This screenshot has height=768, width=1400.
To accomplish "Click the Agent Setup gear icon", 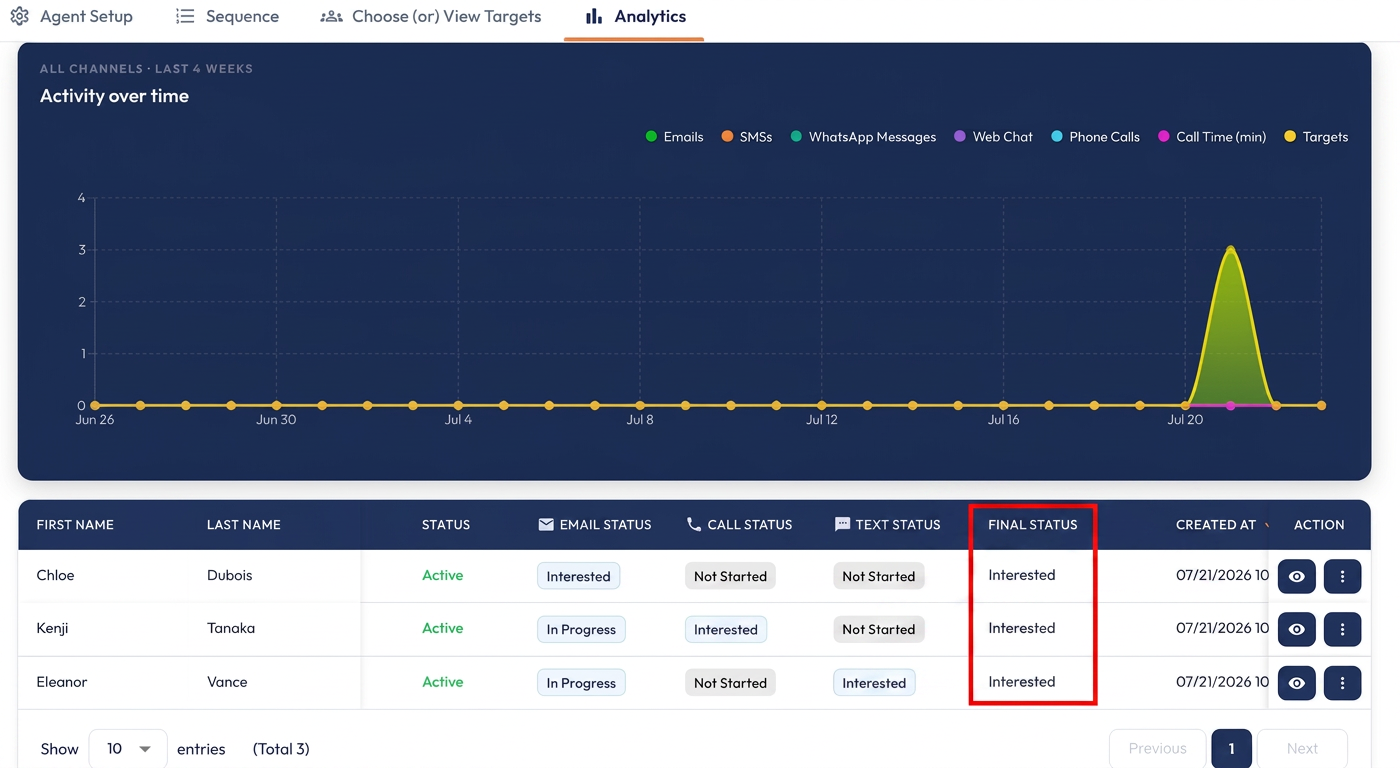I will (x=19, y=16).
